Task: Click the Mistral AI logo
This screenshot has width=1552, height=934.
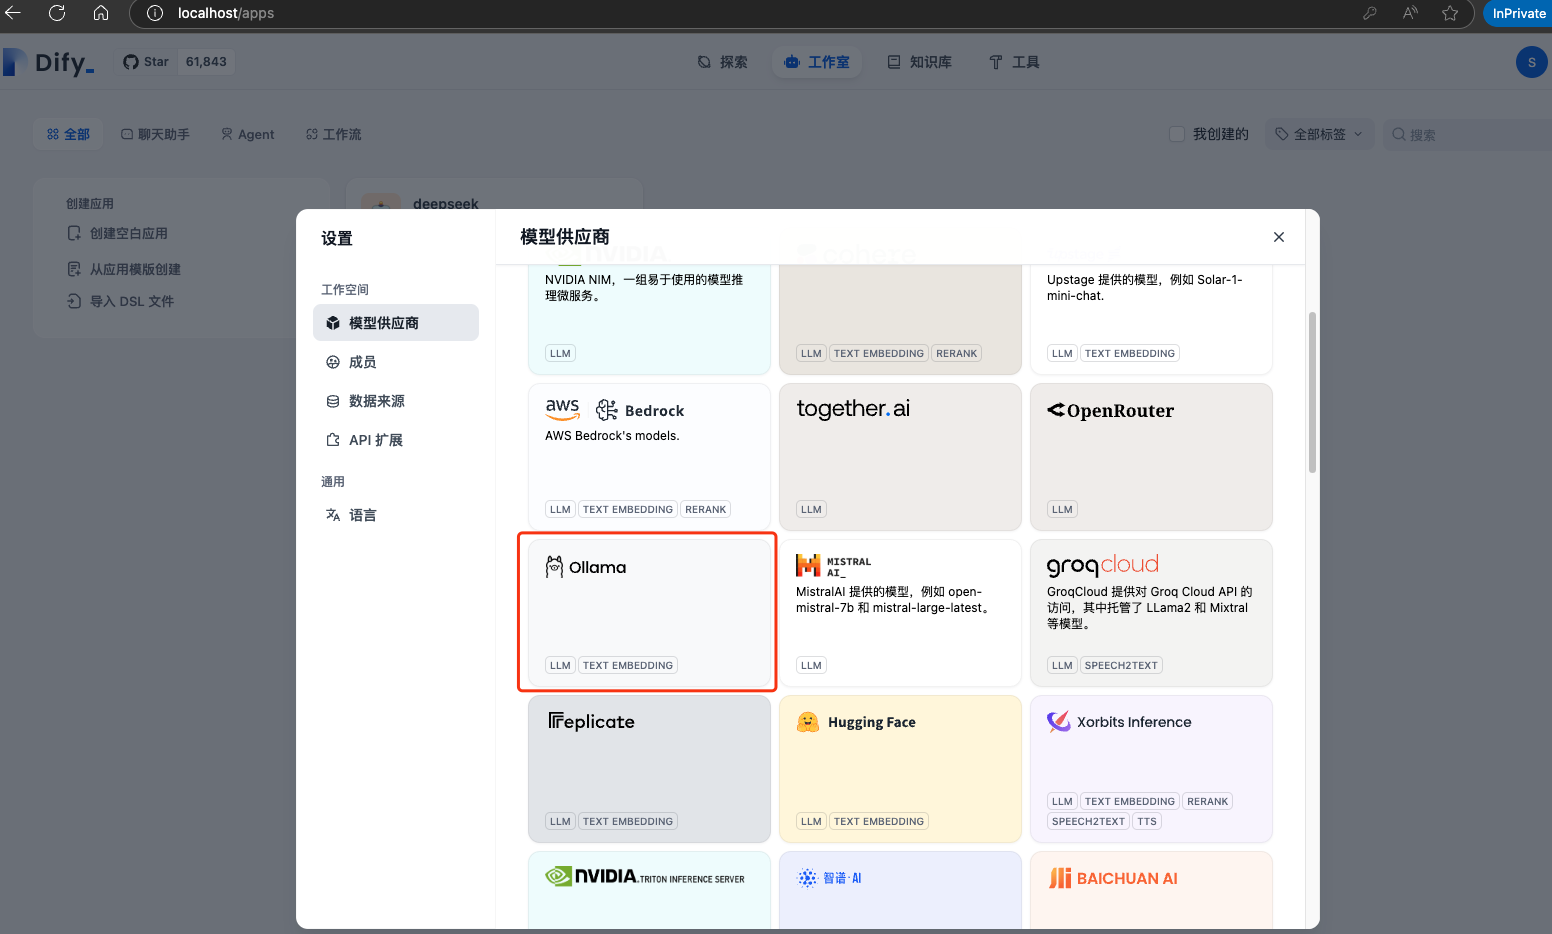Action: (808, 566)
